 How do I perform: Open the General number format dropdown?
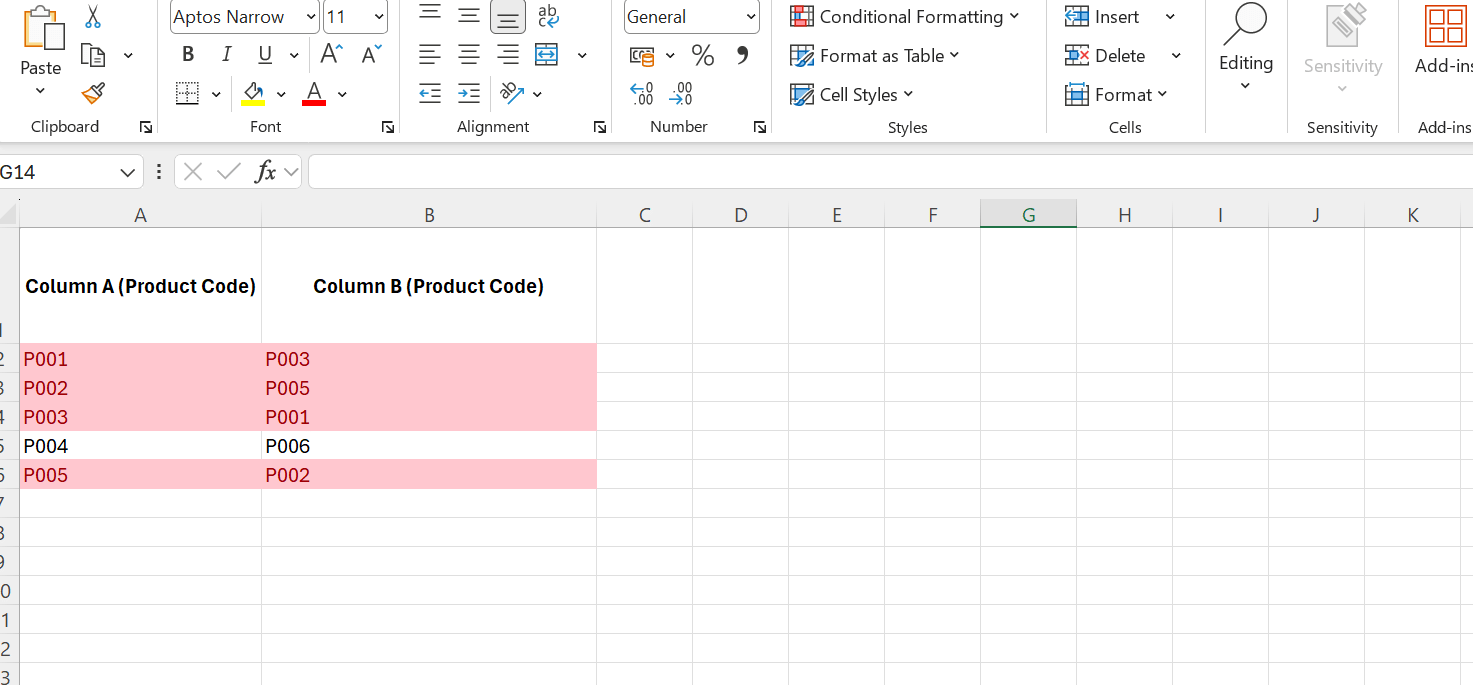tap(748, 17)
